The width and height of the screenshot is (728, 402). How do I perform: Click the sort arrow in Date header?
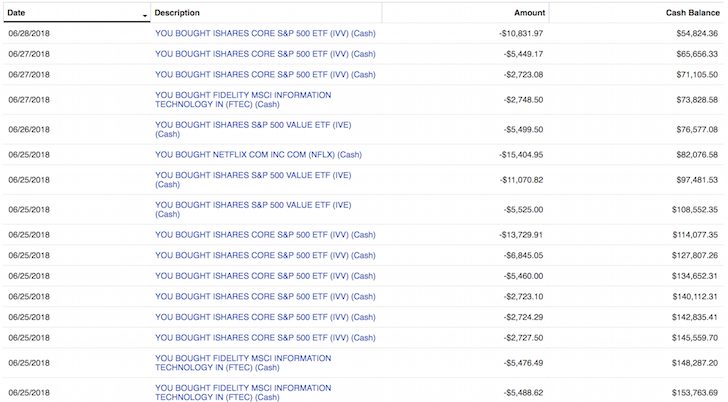point(146,16)
